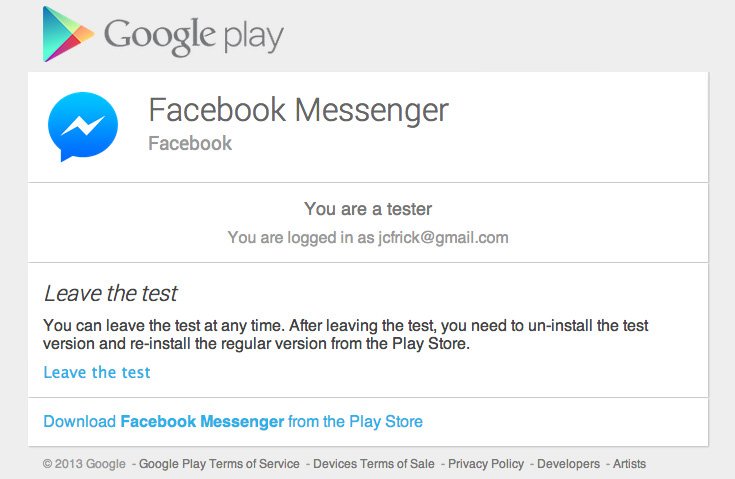Image resolution: width=735 pixels, height=479 pixels.
Task: Open Google Play Terms of Service
Action: [219, 463]
